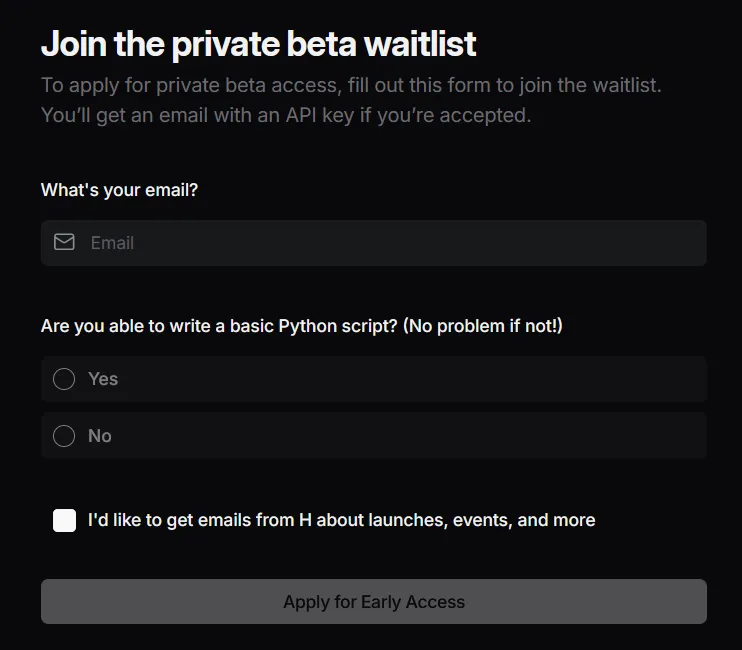This screenshot has height=650, width=742.
Task: Click the "Email" placeholder text
Action: click(x=112, y=243)
